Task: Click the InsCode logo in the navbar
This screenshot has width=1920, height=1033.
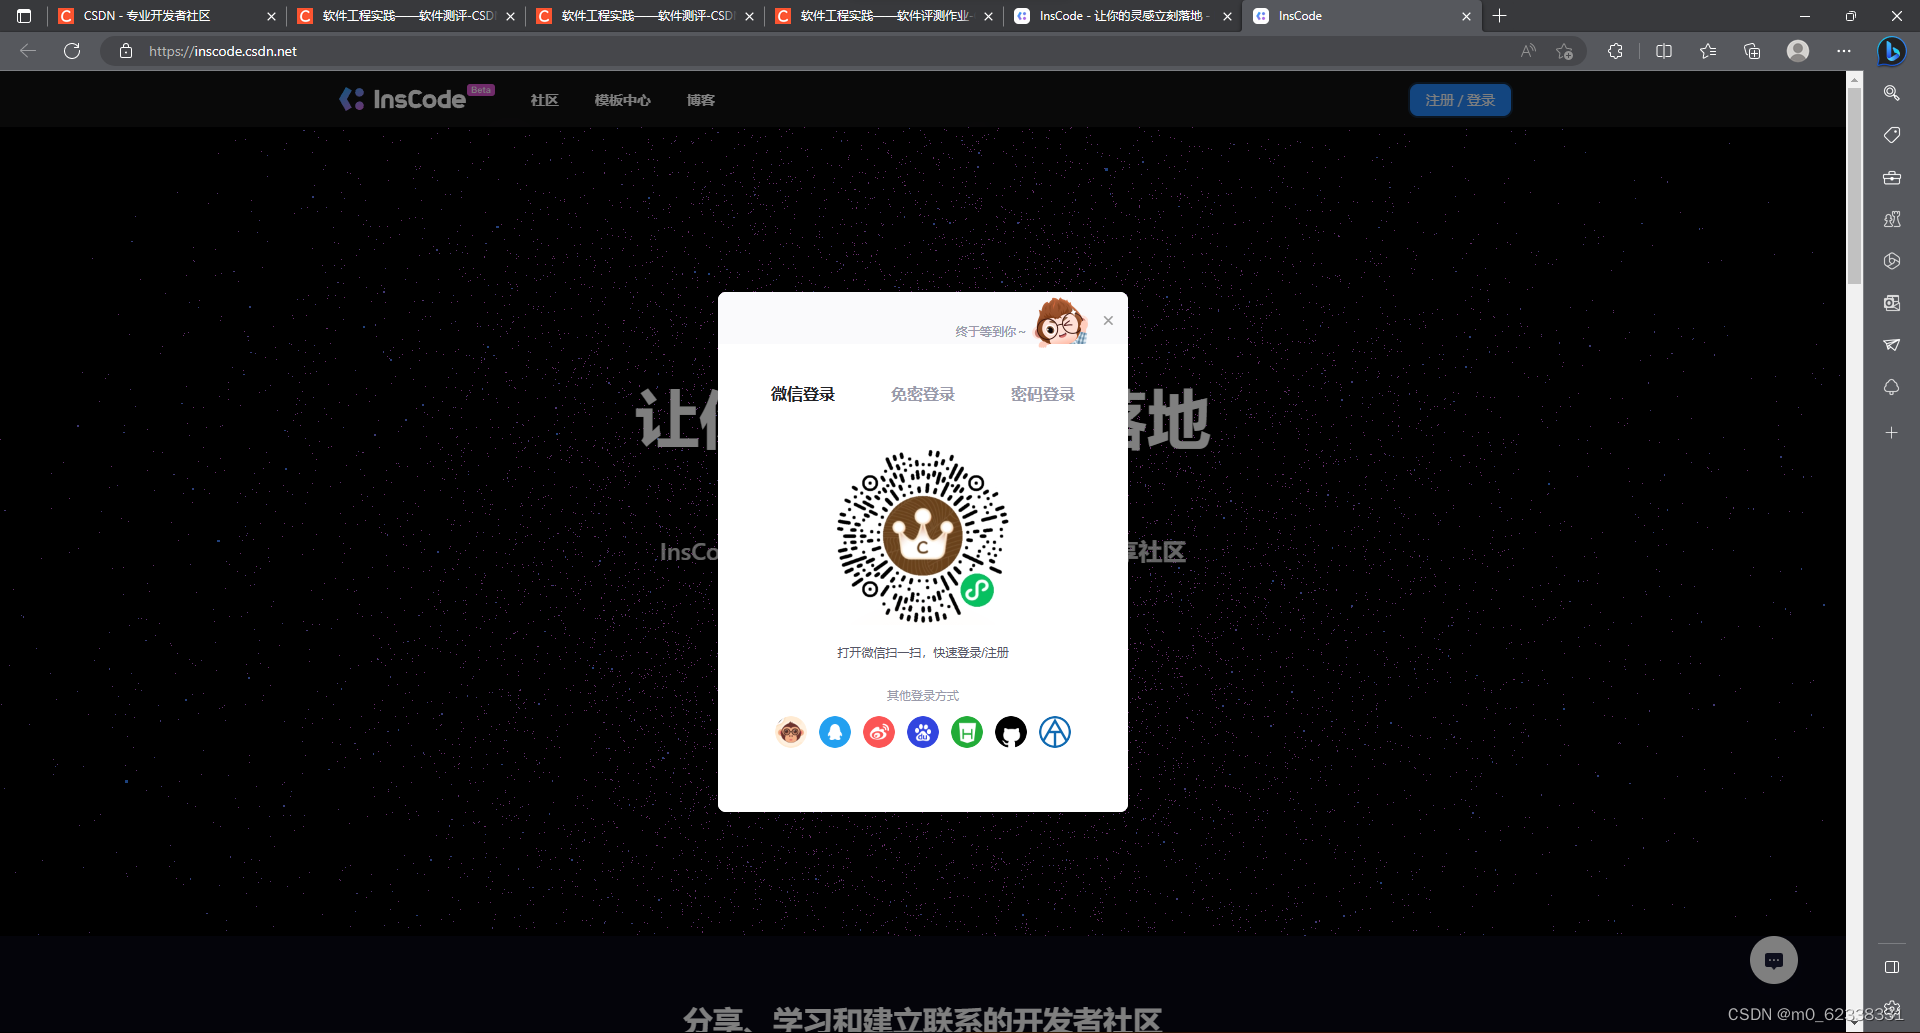Action: (x=404, y=98)
